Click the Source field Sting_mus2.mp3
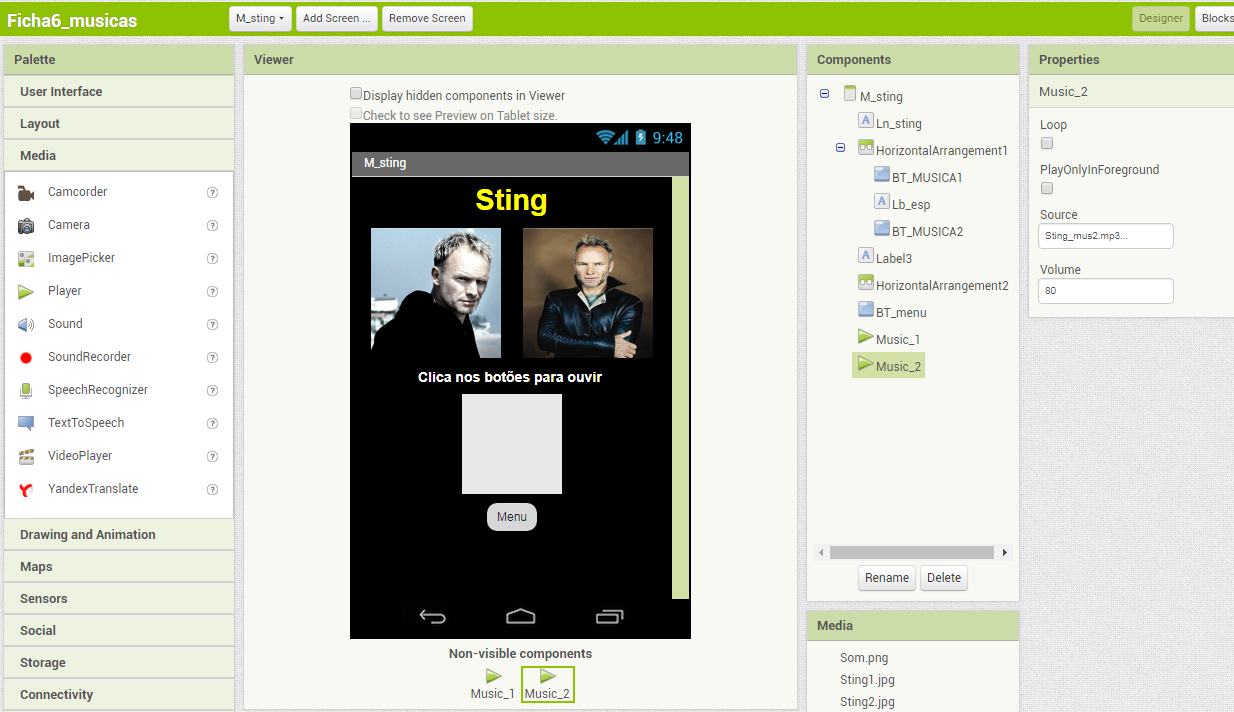This screenshot has height=712, width=1234. click(x=1106, y=236)
